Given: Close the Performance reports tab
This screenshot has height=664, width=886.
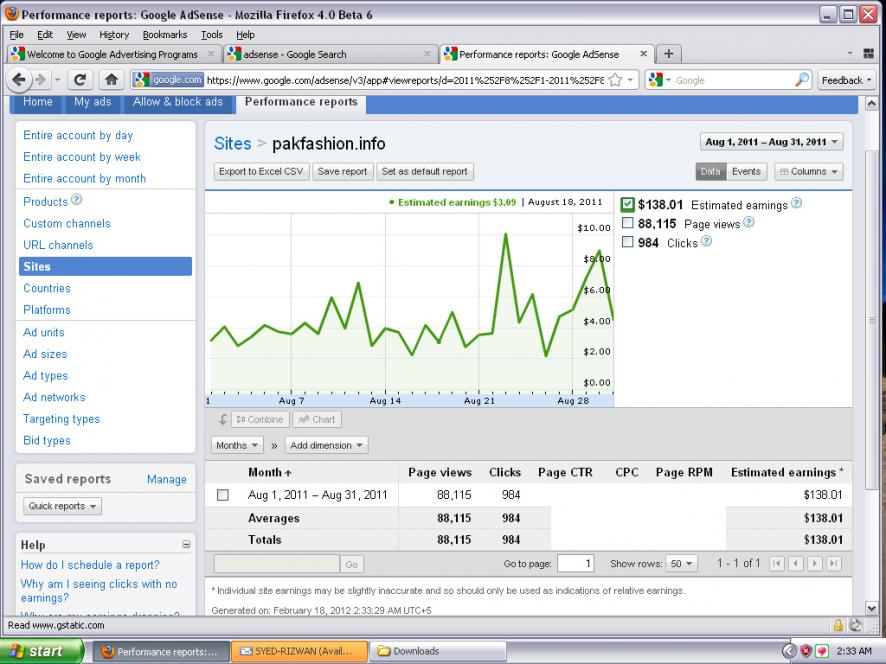Looking at the screenshot, I should coord(643,54).
